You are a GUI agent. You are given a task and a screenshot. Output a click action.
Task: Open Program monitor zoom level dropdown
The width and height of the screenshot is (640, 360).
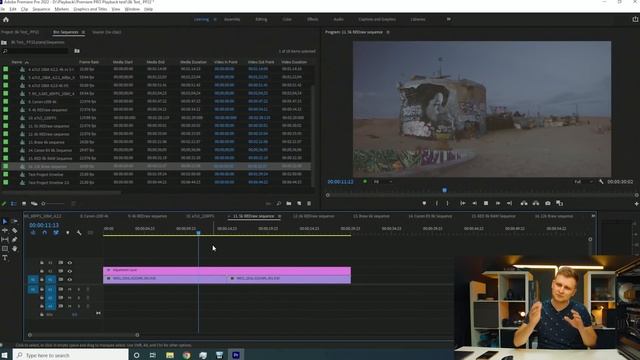click(x=382, y=182)
